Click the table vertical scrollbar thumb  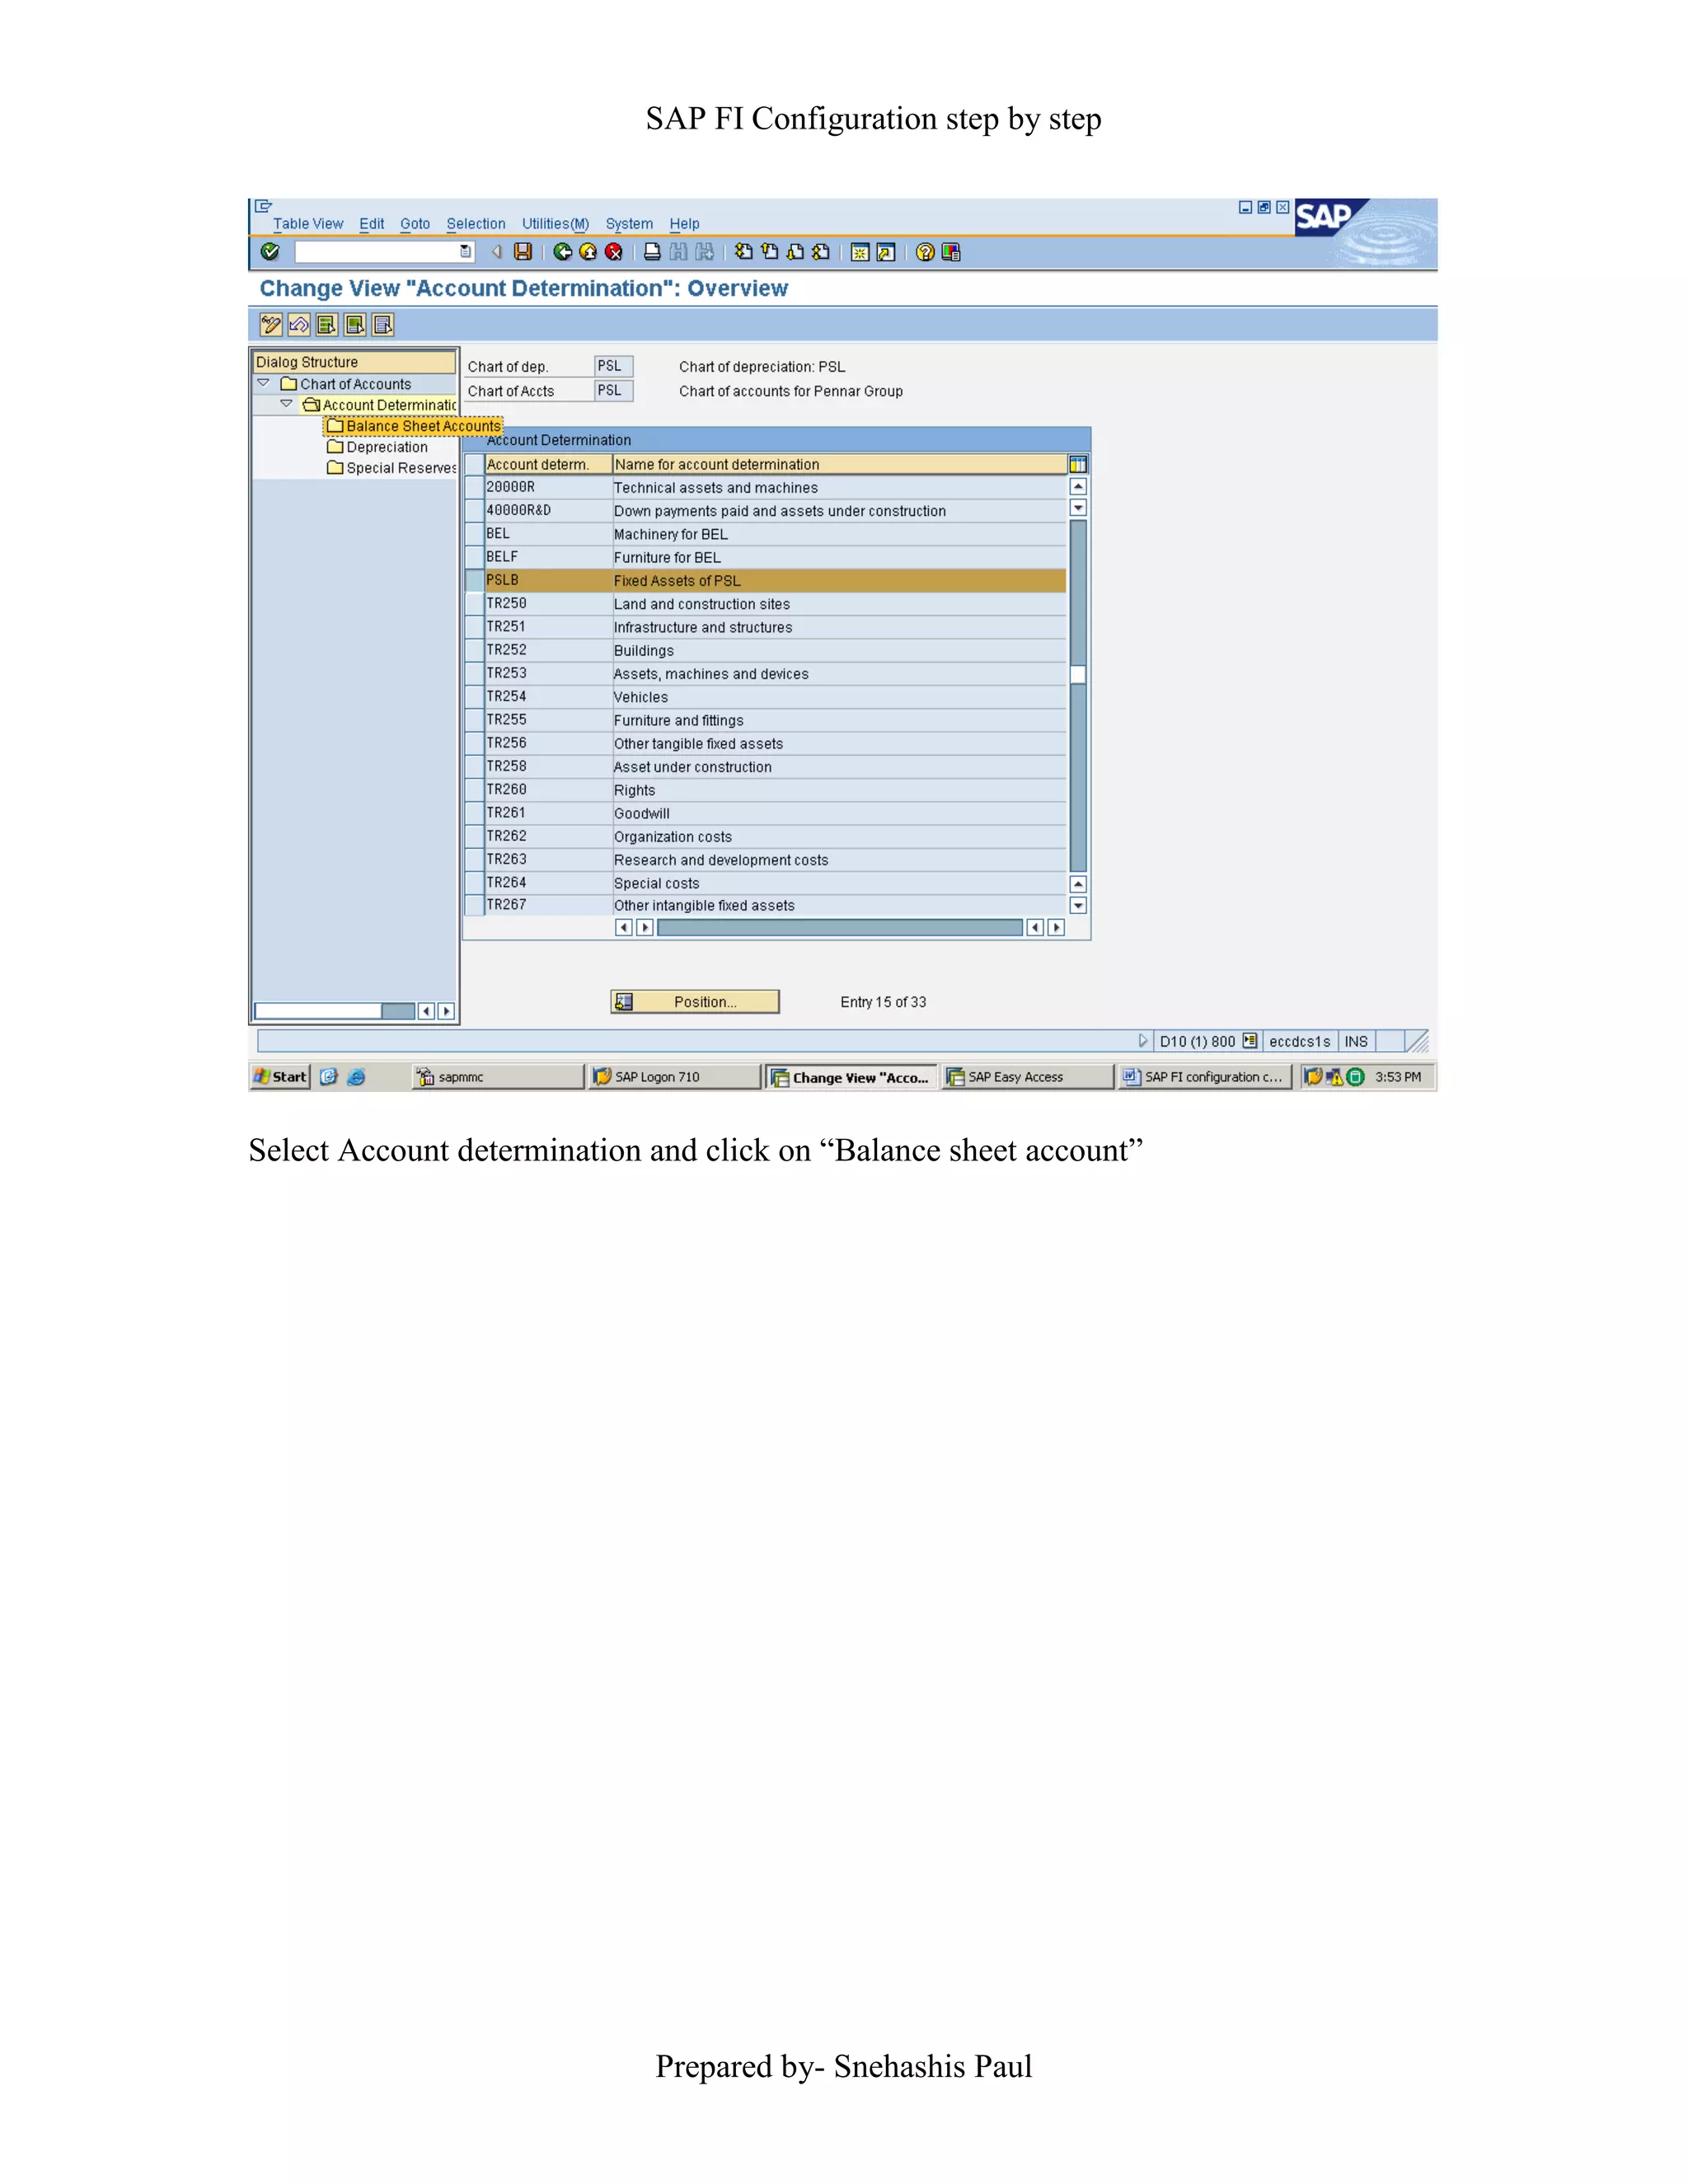[x=1078, y=674]
